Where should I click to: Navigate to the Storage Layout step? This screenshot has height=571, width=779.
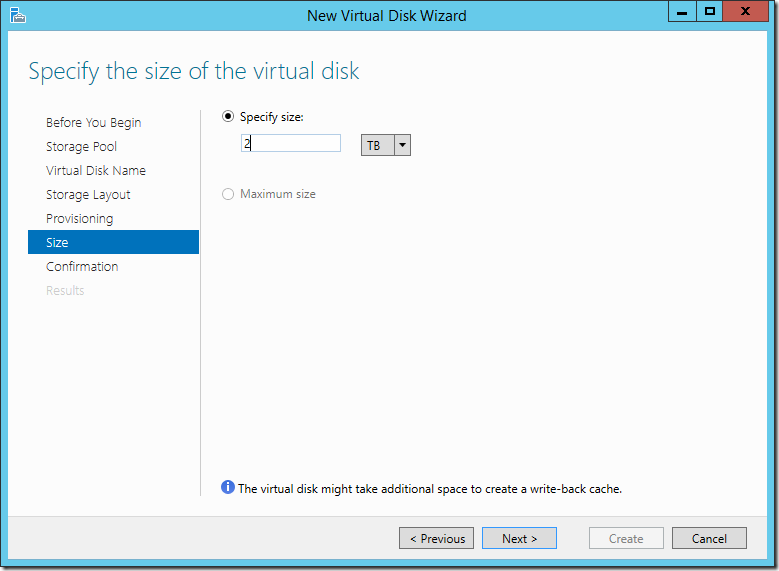tap(88, 195)
